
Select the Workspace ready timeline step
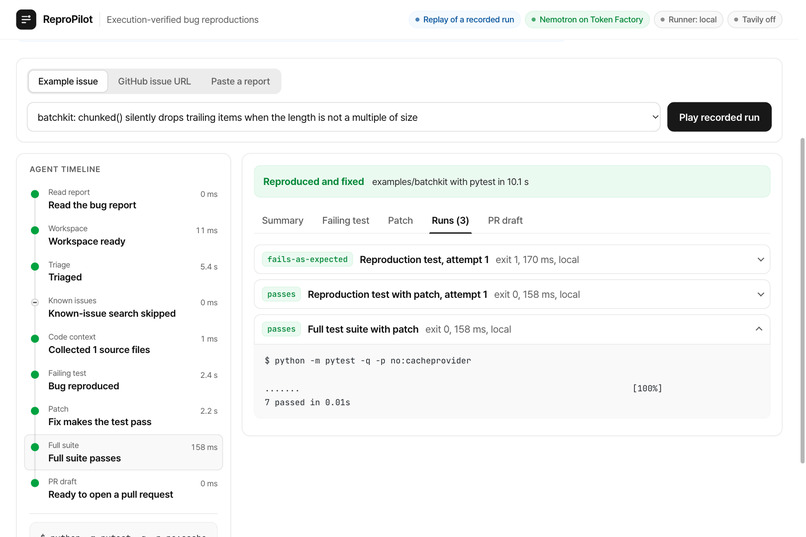[x=123, y=235]
